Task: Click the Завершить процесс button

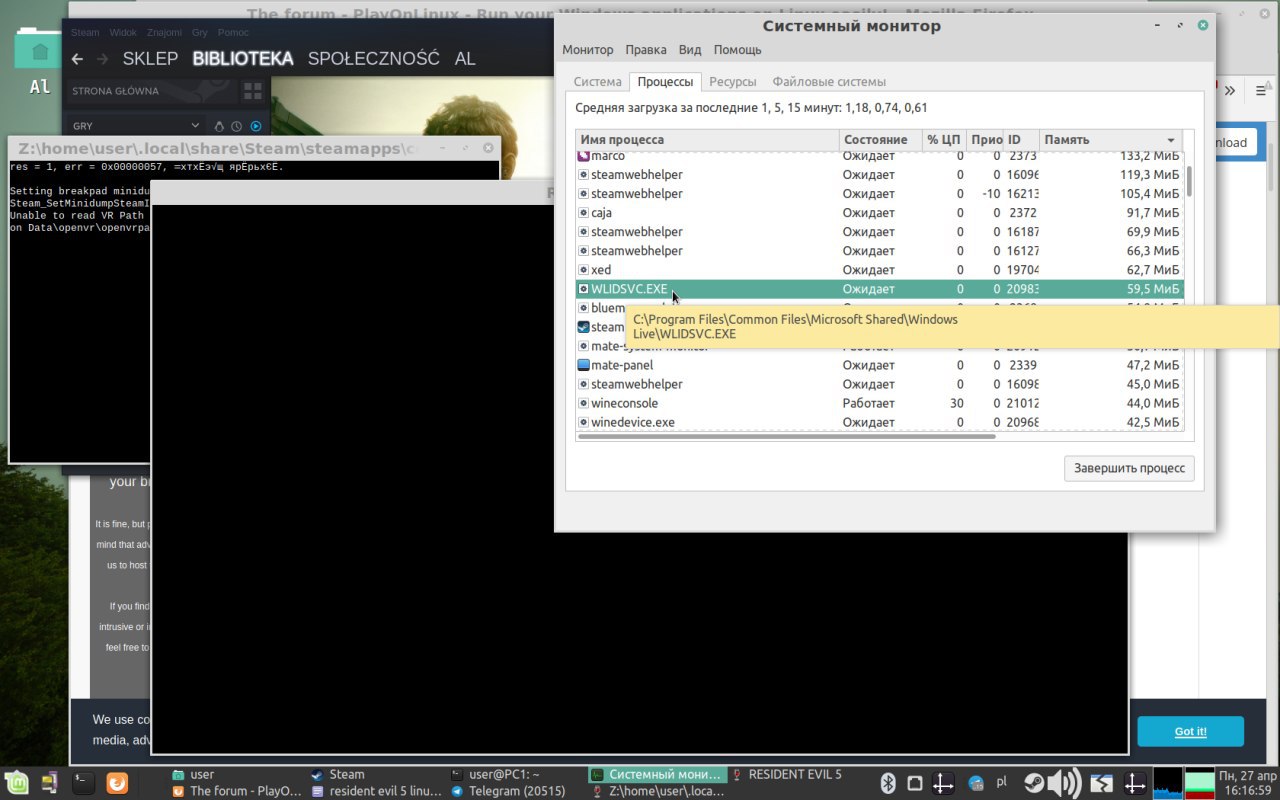Action: 1129,468
